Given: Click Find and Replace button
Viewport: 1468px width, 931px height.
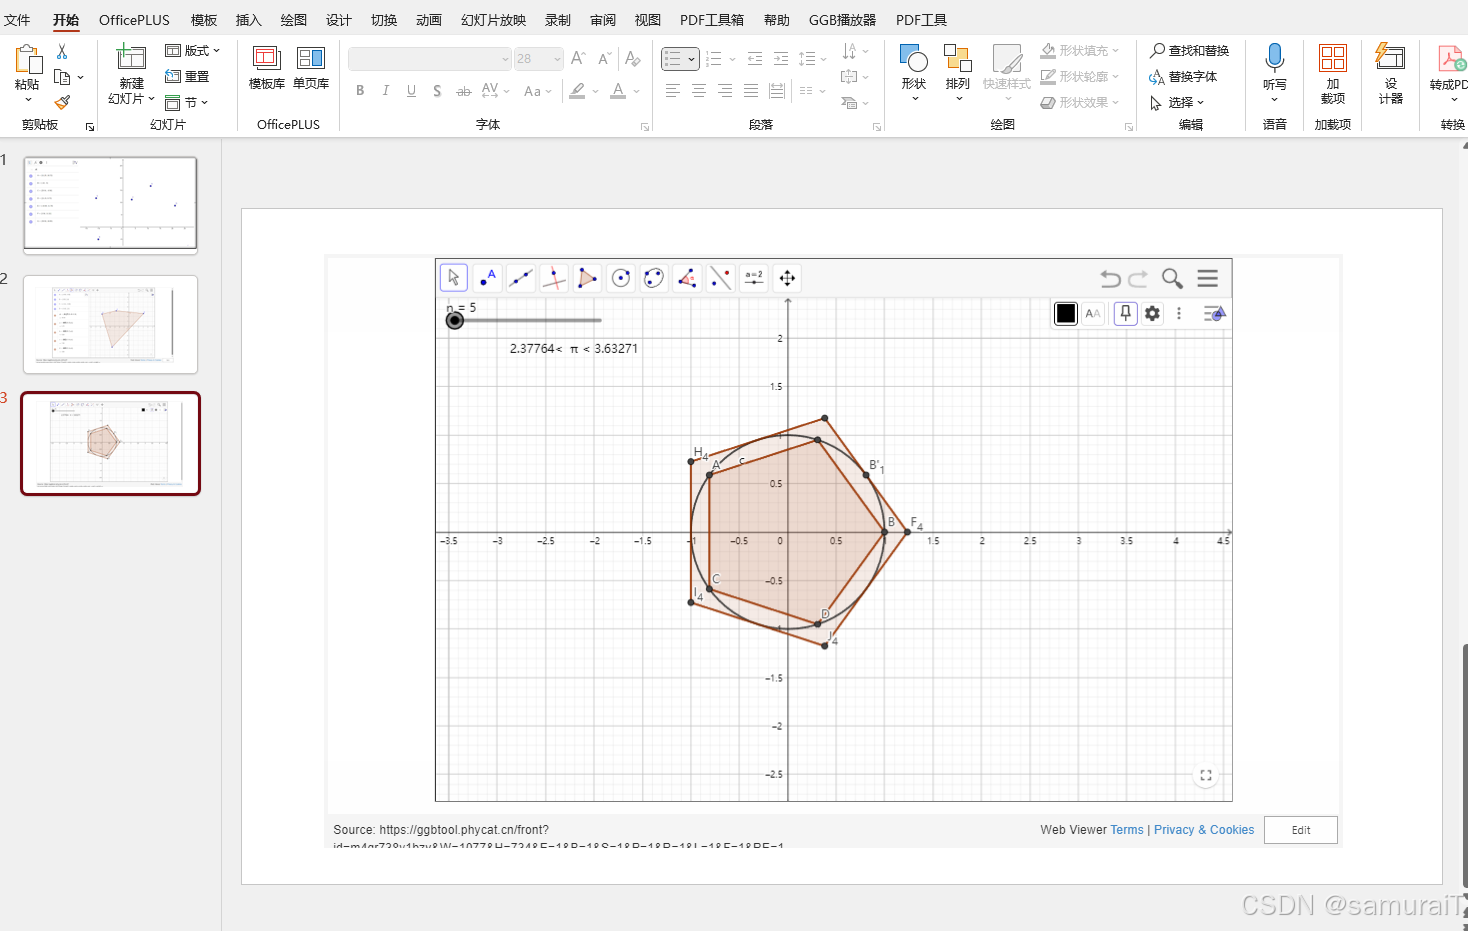Looking at the screenshot, I should (x=1189, y=50).
